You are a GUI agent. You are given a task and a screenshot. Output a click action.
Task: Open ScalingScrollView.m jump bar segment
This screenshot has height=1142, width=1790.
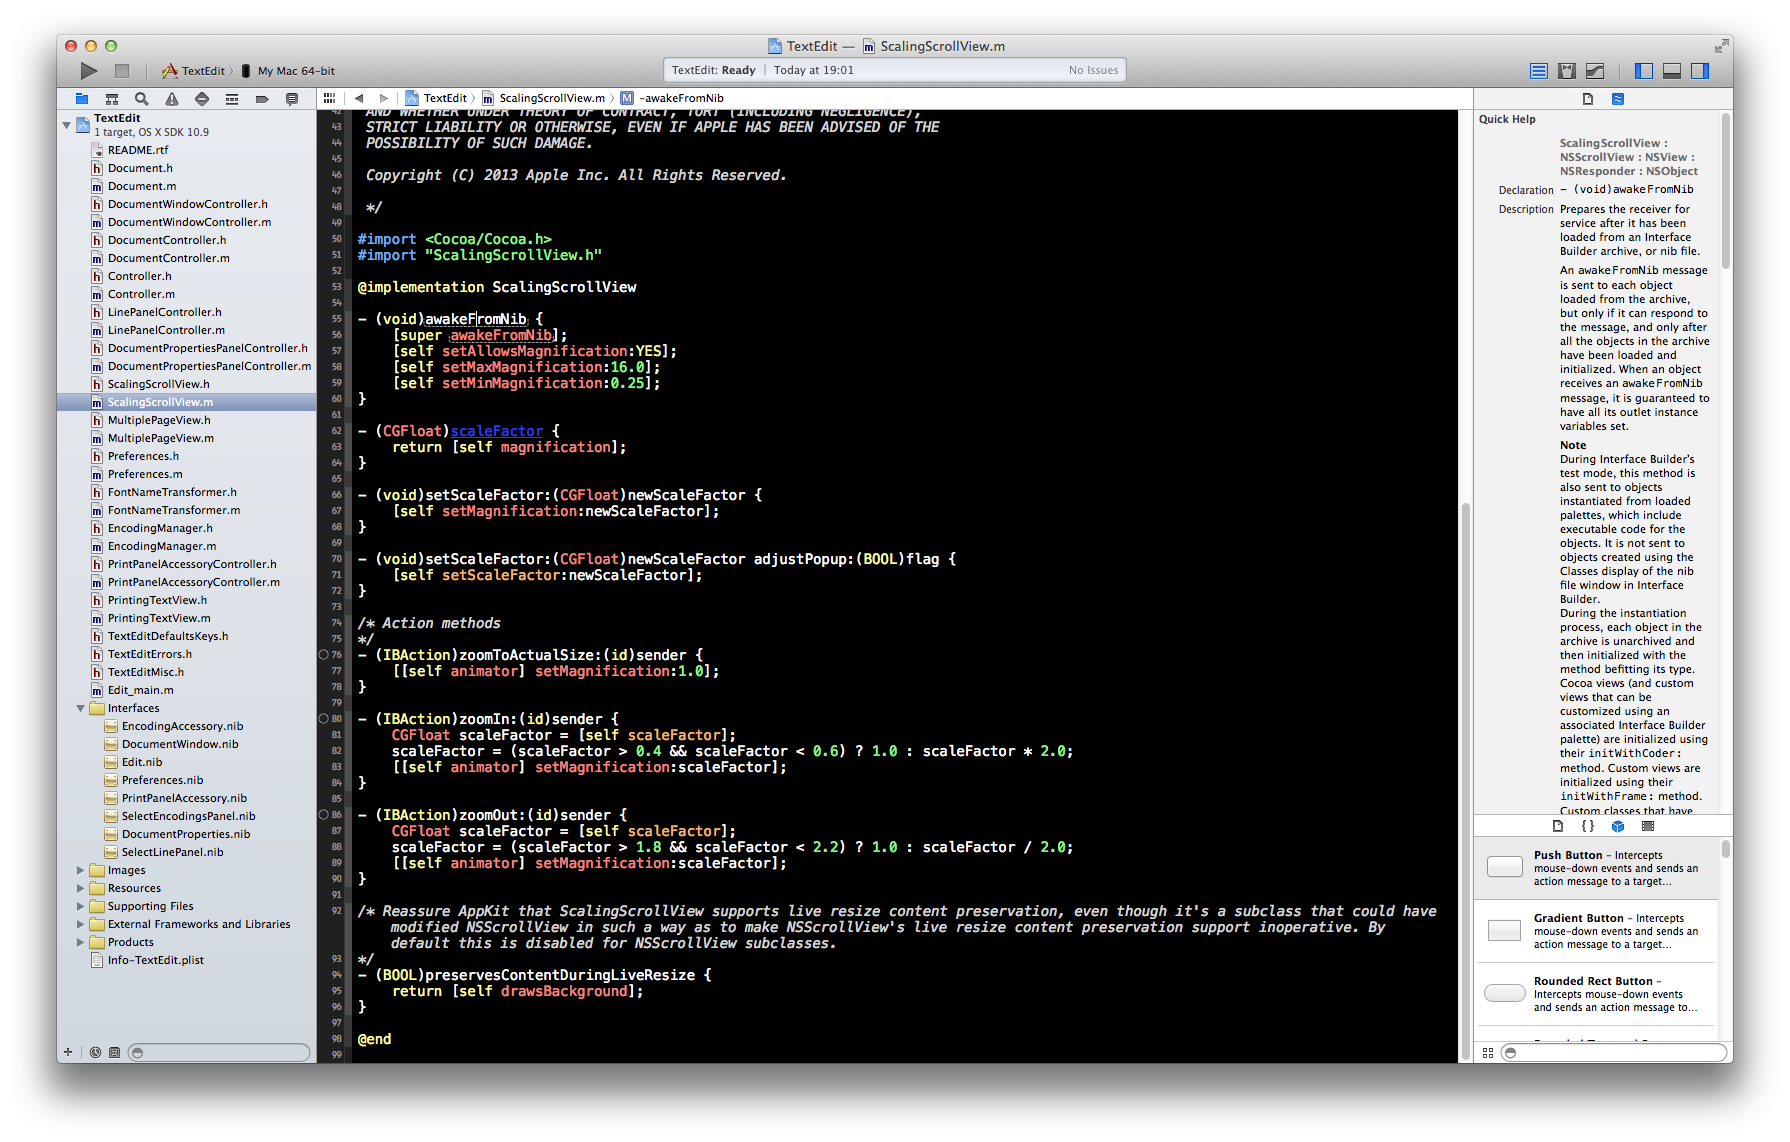(544, 98)
